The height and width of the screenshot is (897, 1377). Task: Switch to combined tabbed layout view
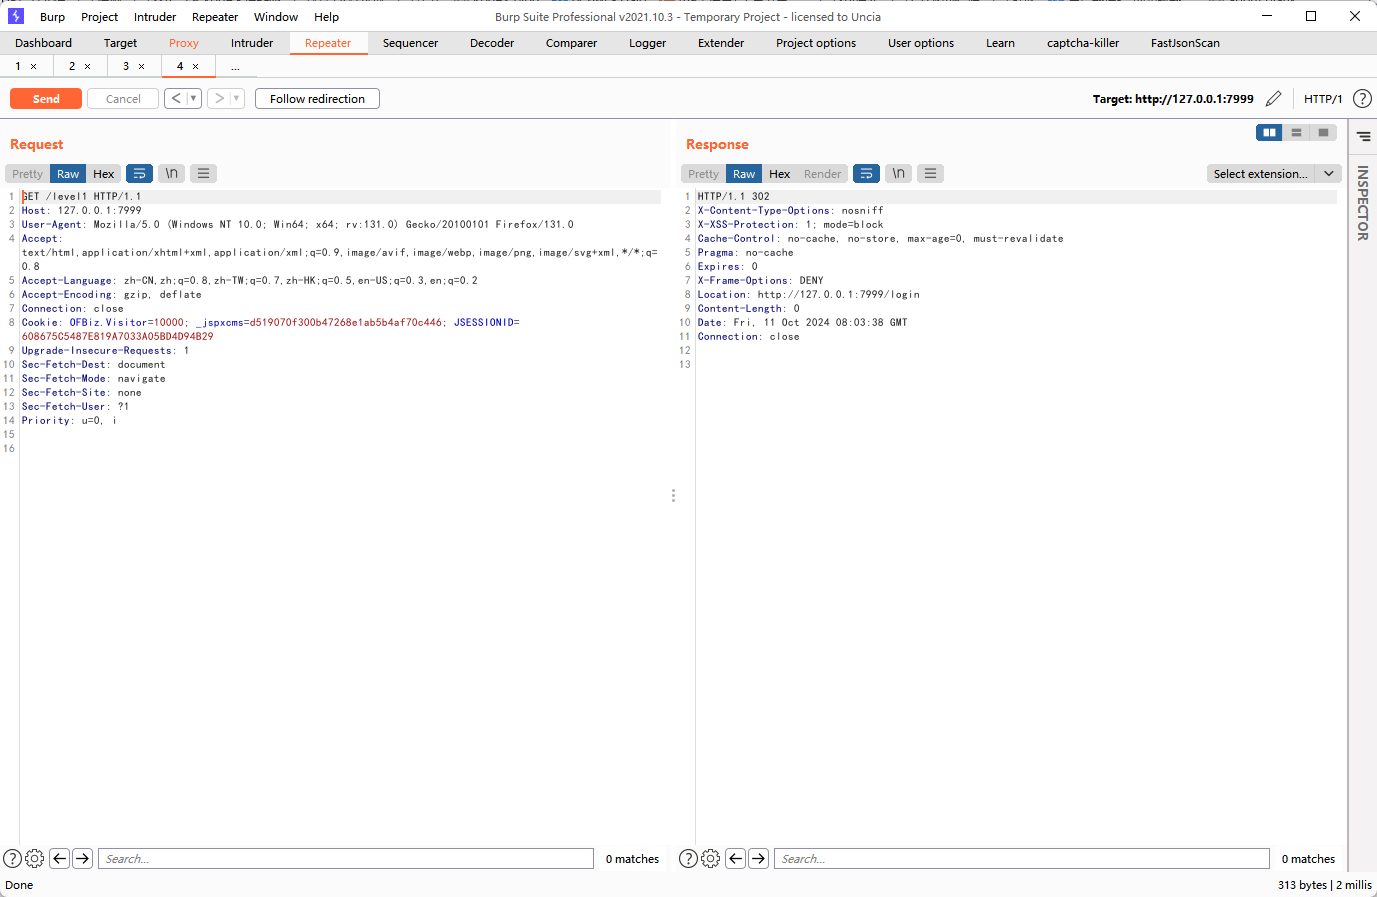1323,132
